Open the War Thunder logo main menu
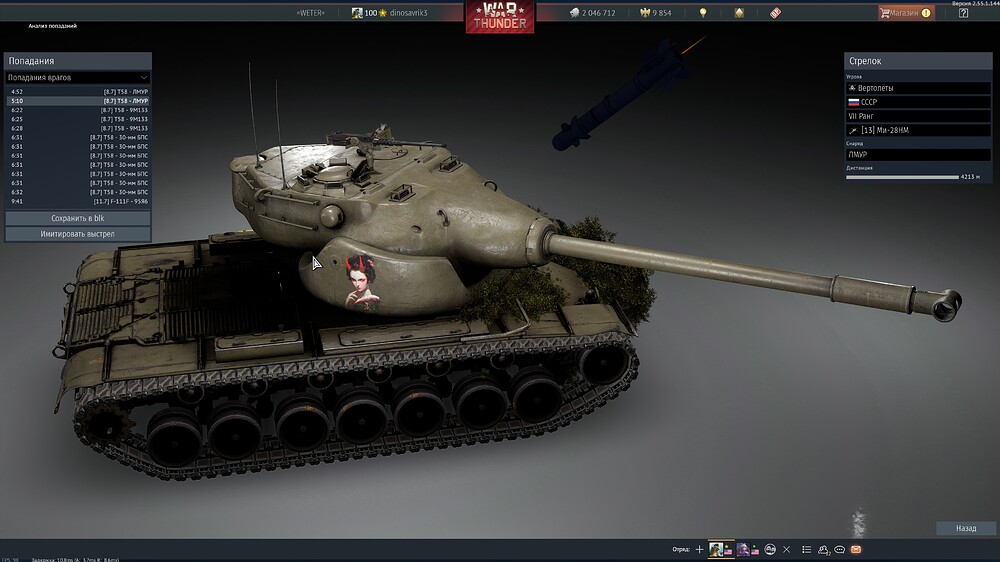The image size is (1000, 562). pyautogui.click(x=500, y=17)
